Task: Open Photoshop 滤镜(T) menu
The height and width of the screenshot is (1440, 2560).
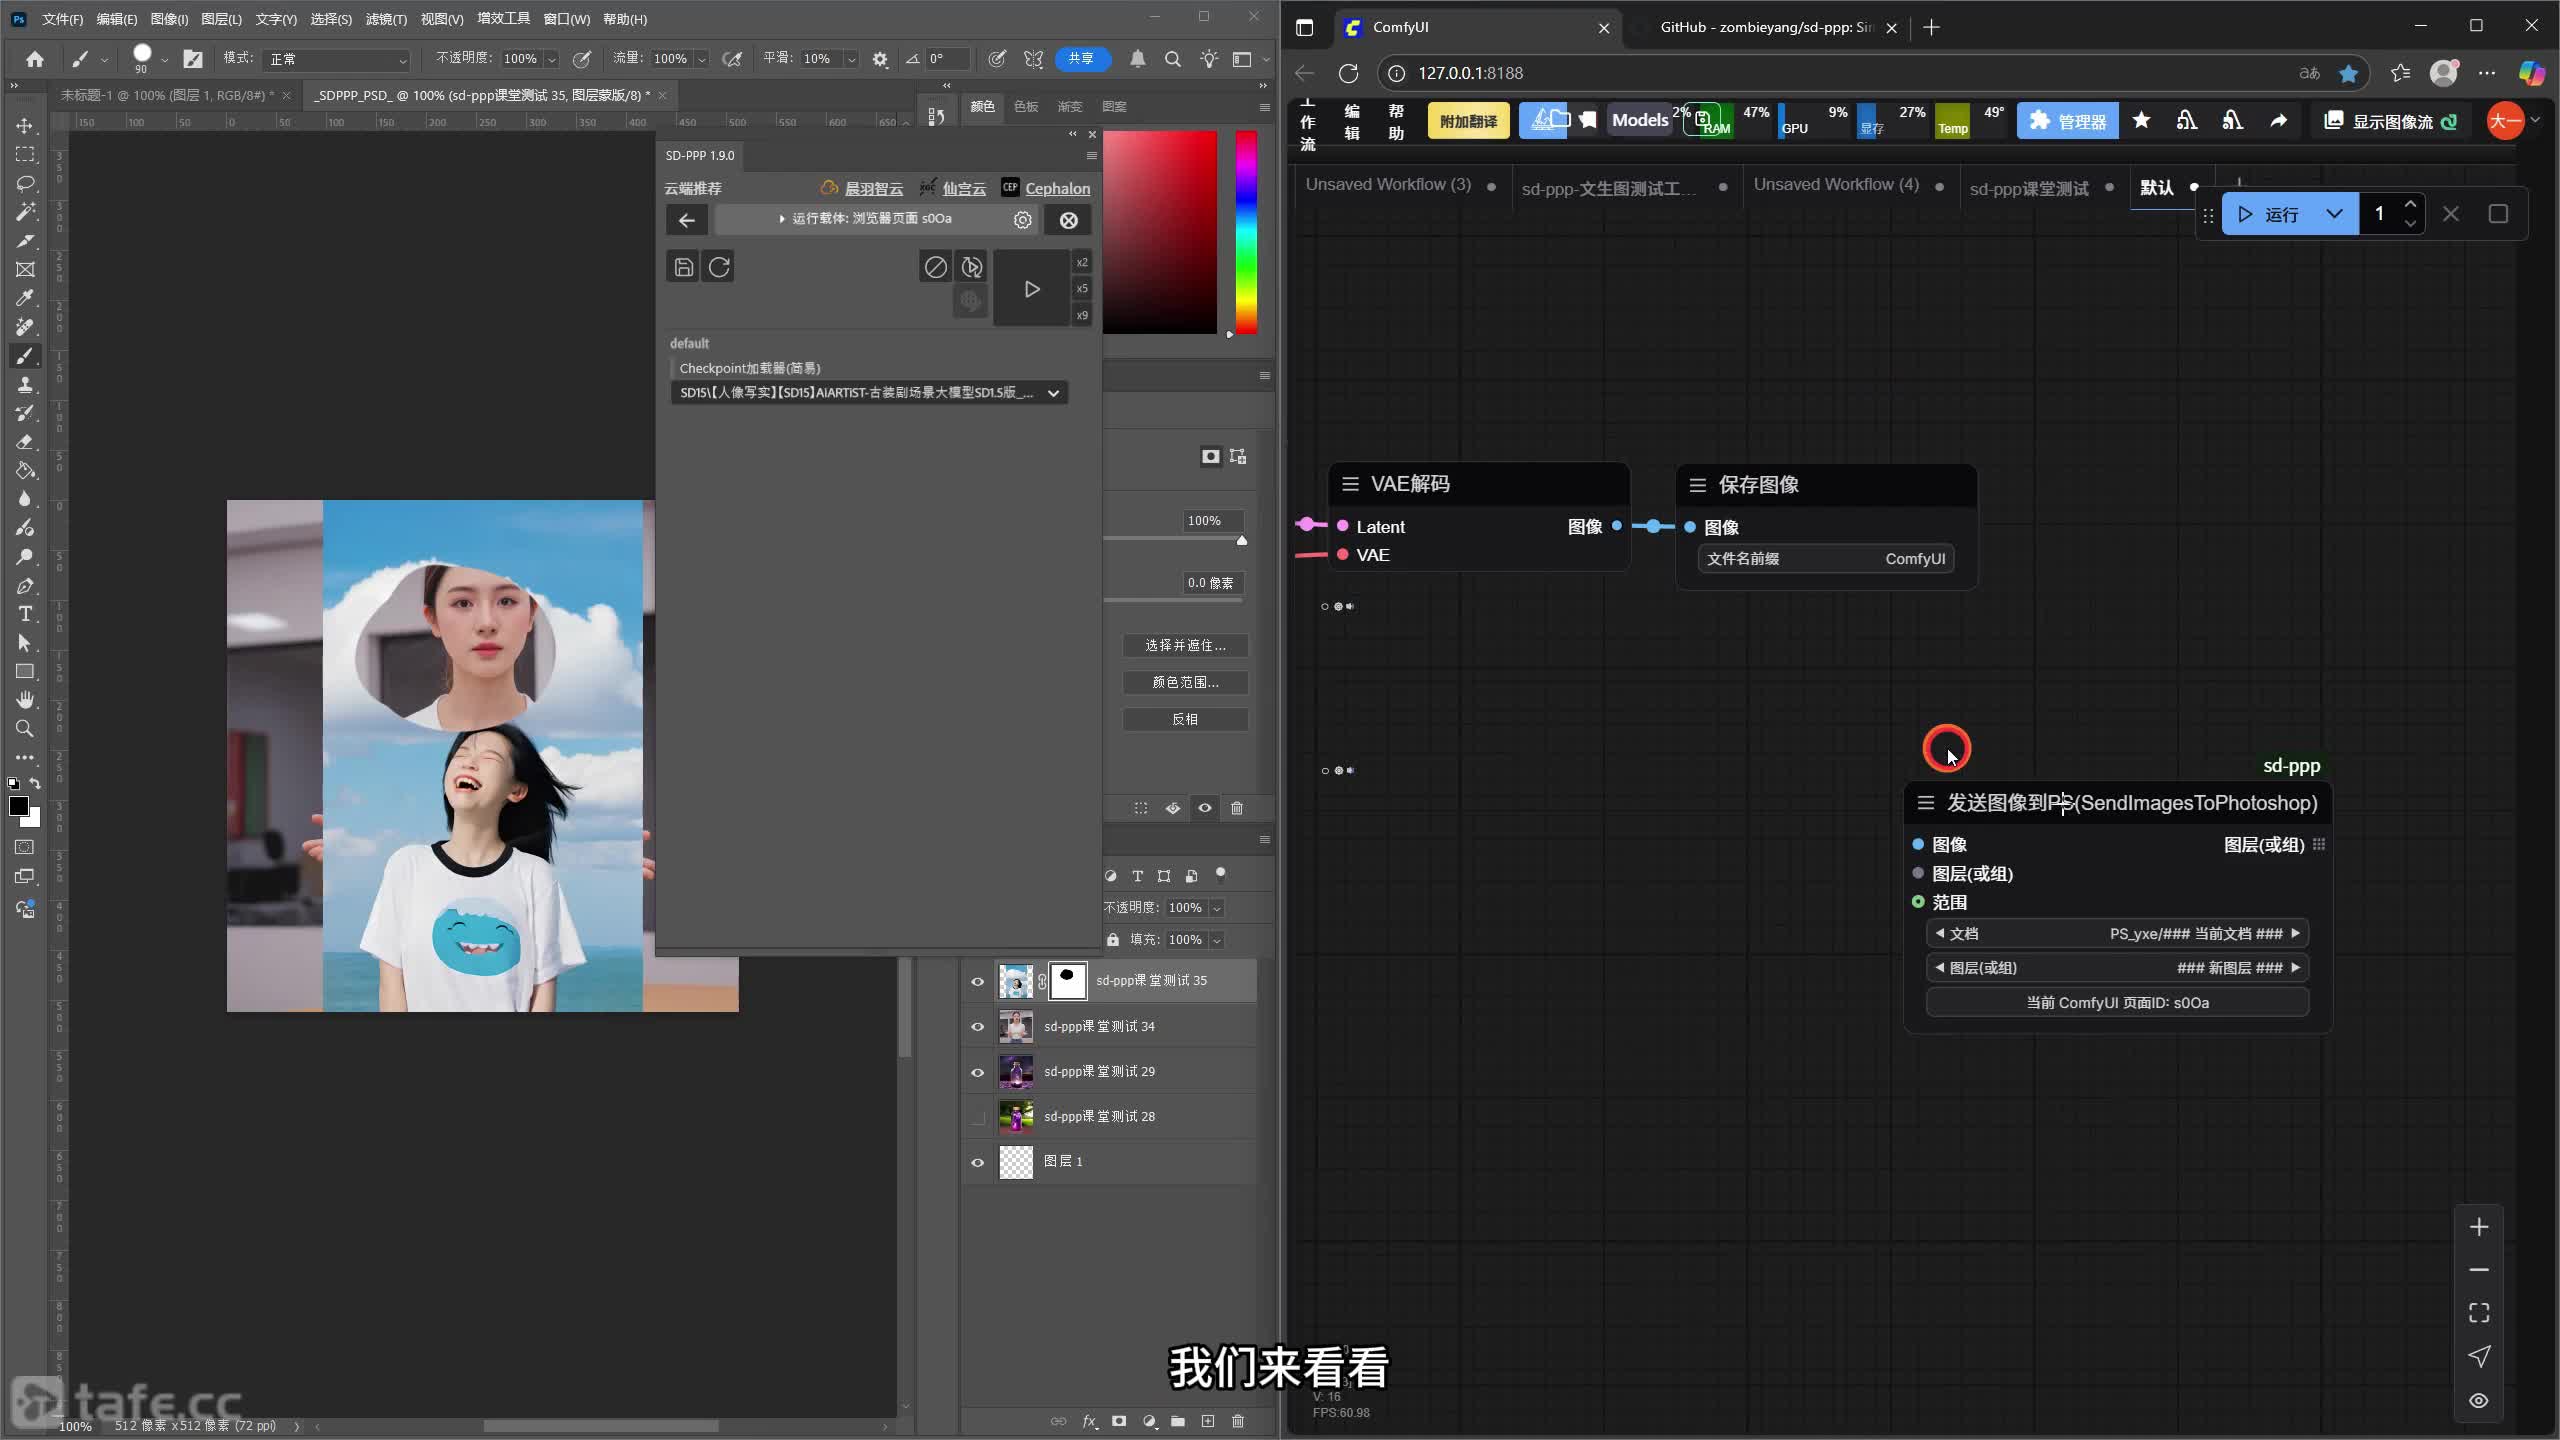Action: pyautogui.click(x=386, y=19)
